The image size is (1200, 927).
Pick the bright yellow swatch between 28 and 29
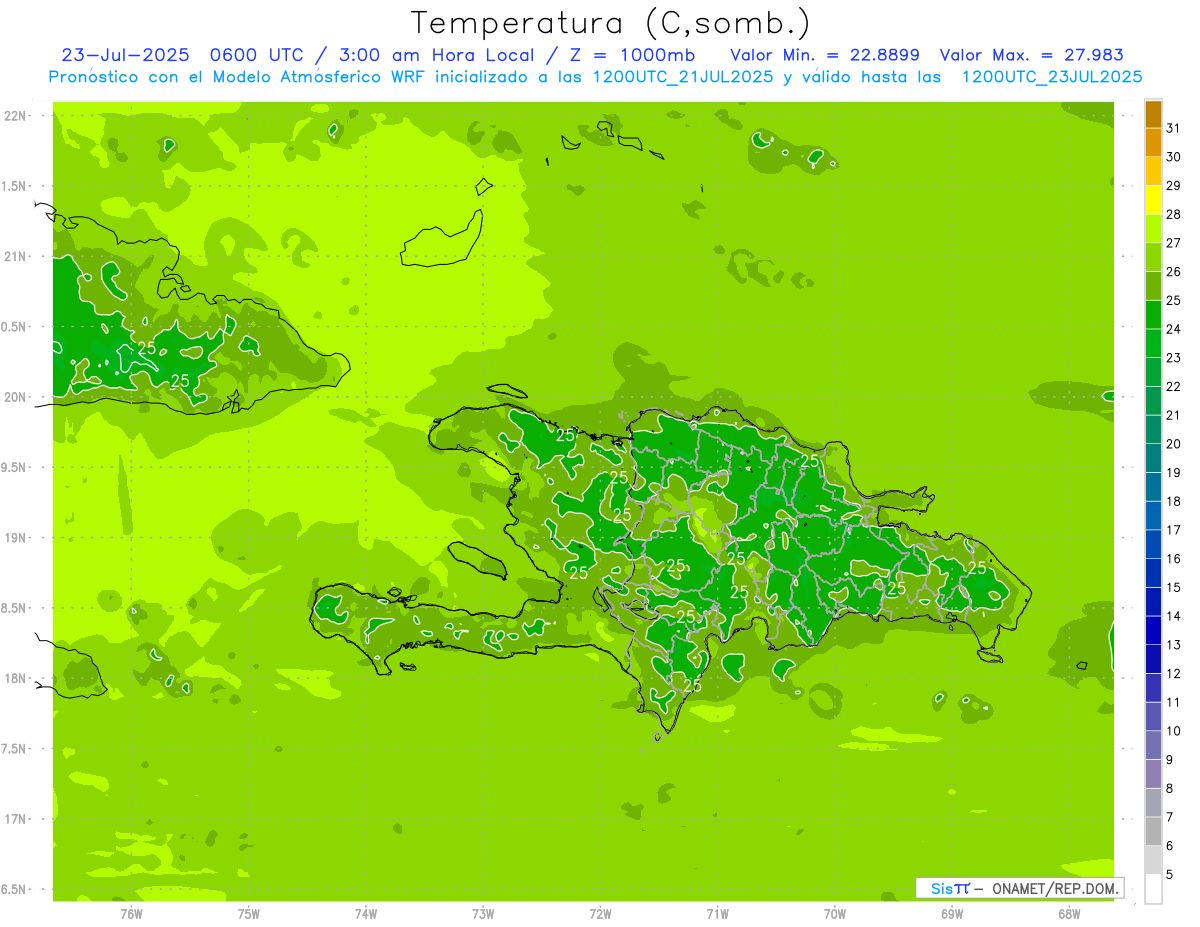tap(1153, 200)
